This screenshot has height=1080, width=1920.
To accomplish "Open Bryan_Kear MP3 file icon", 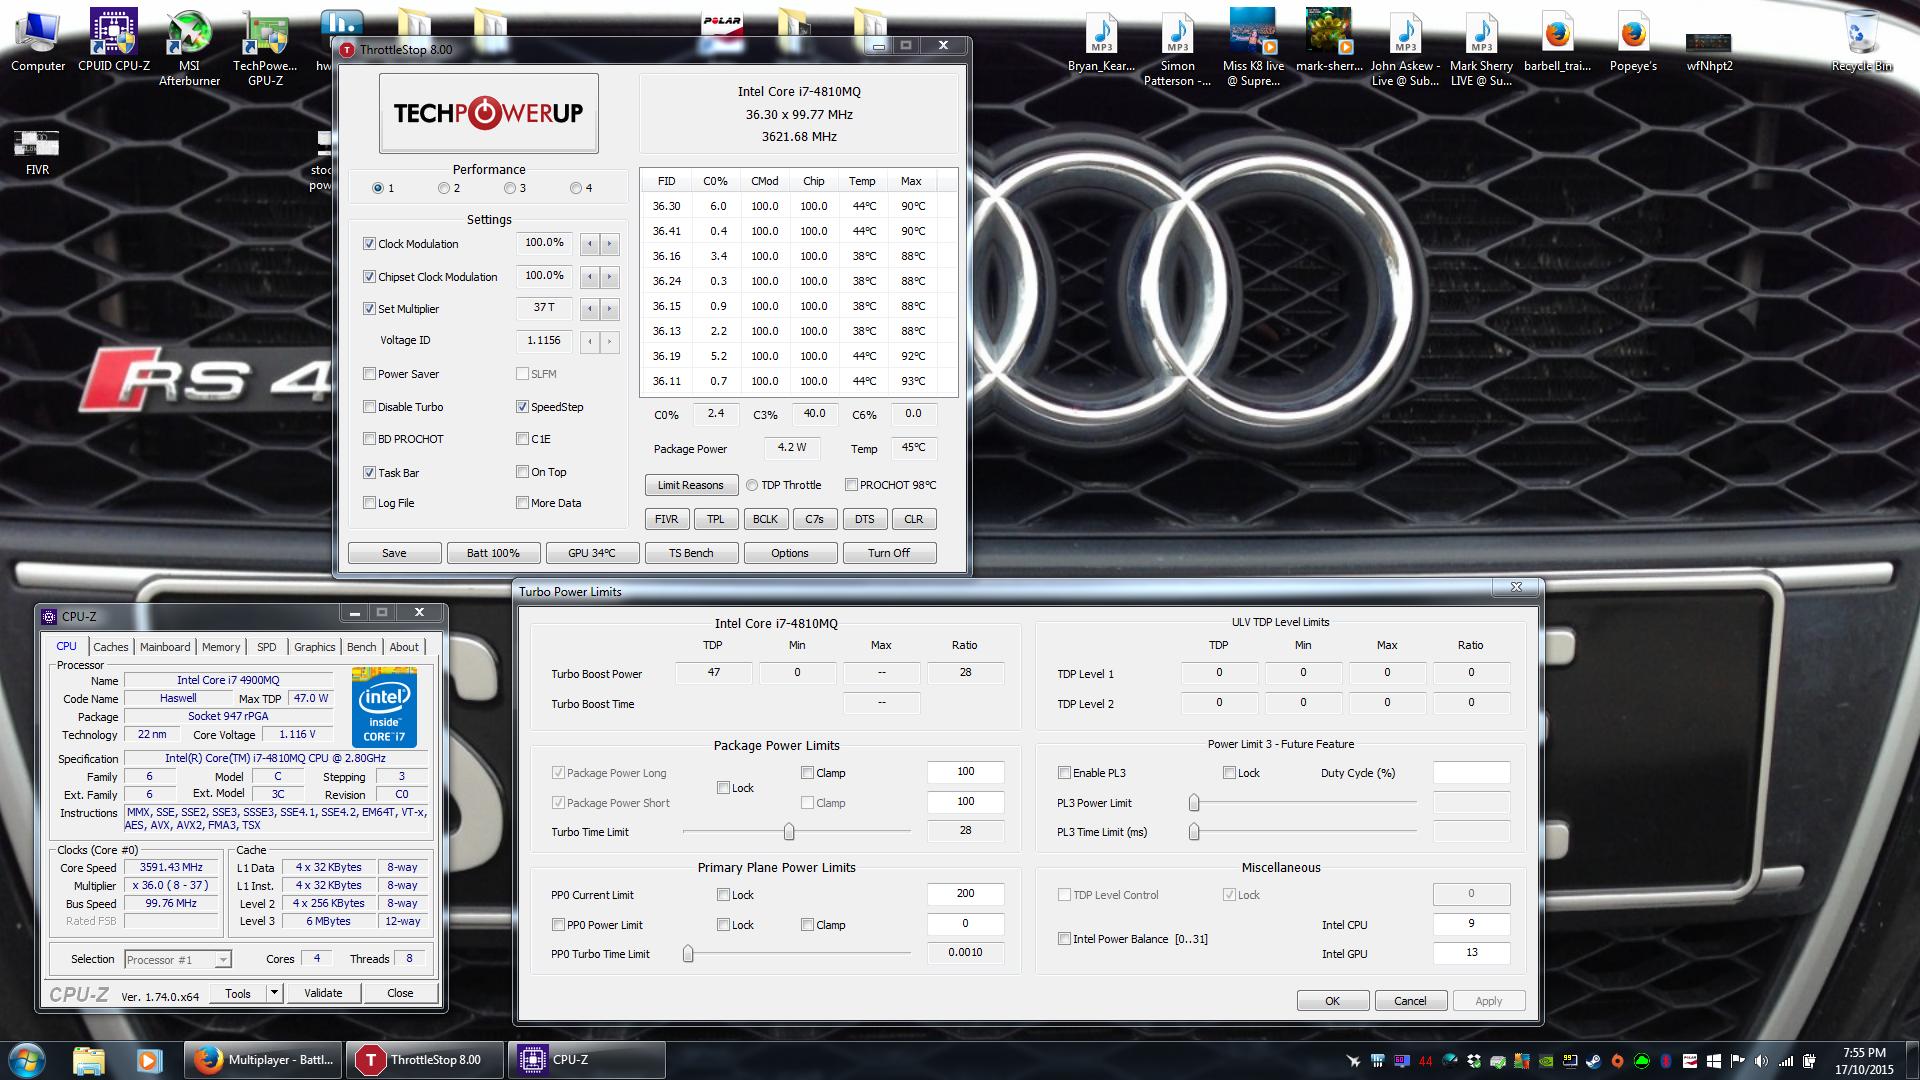I will click(x=1101, y=41).
